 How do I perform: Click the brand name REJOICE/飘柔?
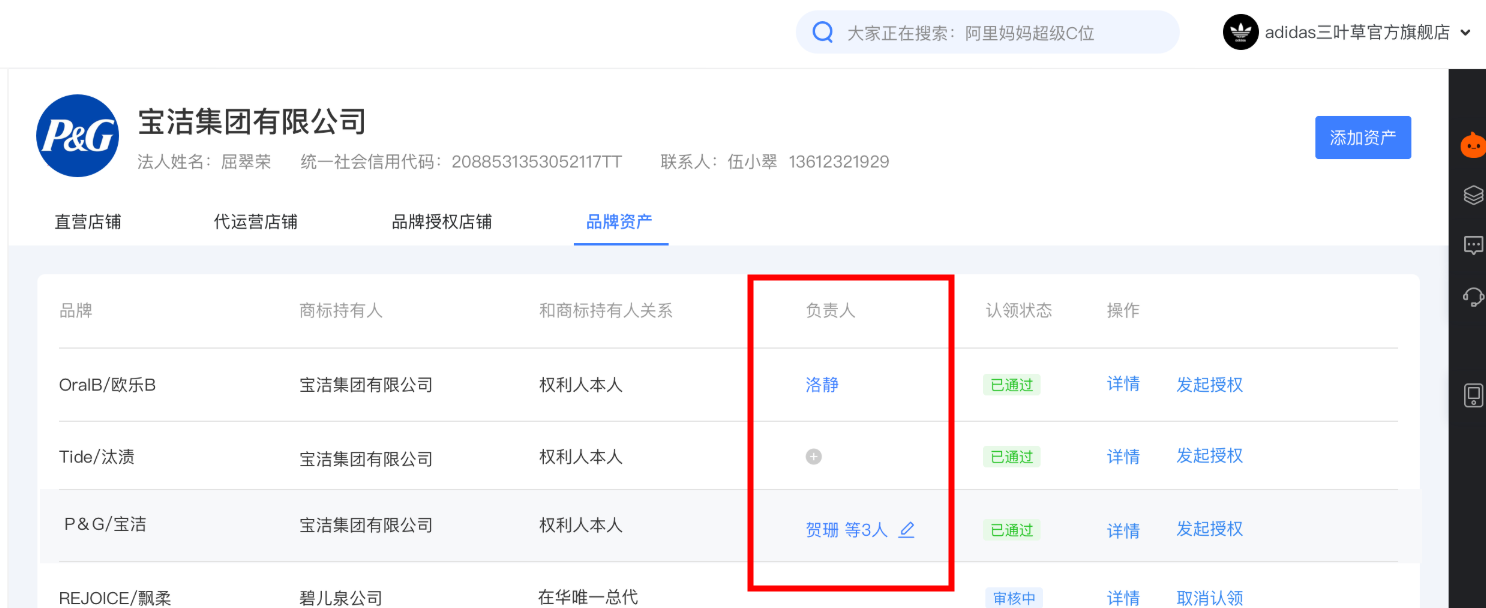click(x=115, y=598)
